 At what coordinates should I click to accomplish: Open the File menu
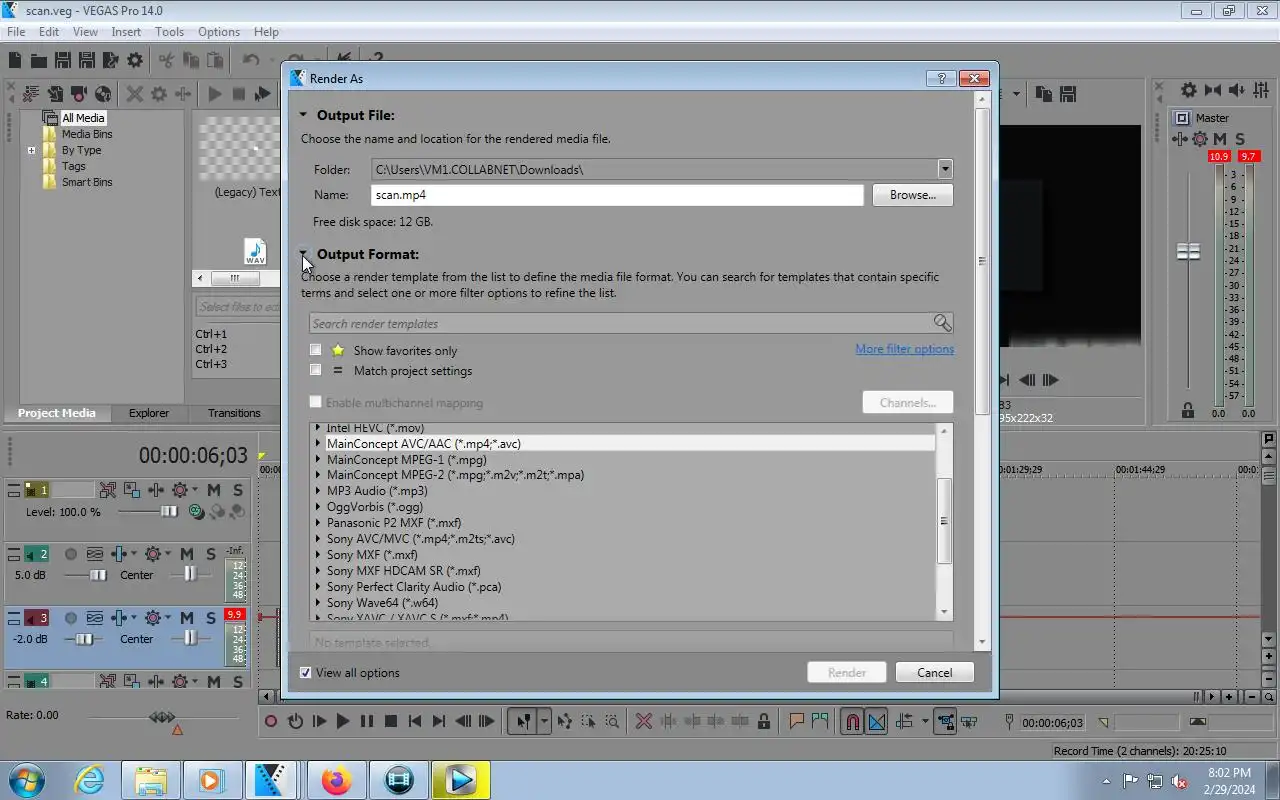[16, 32]
